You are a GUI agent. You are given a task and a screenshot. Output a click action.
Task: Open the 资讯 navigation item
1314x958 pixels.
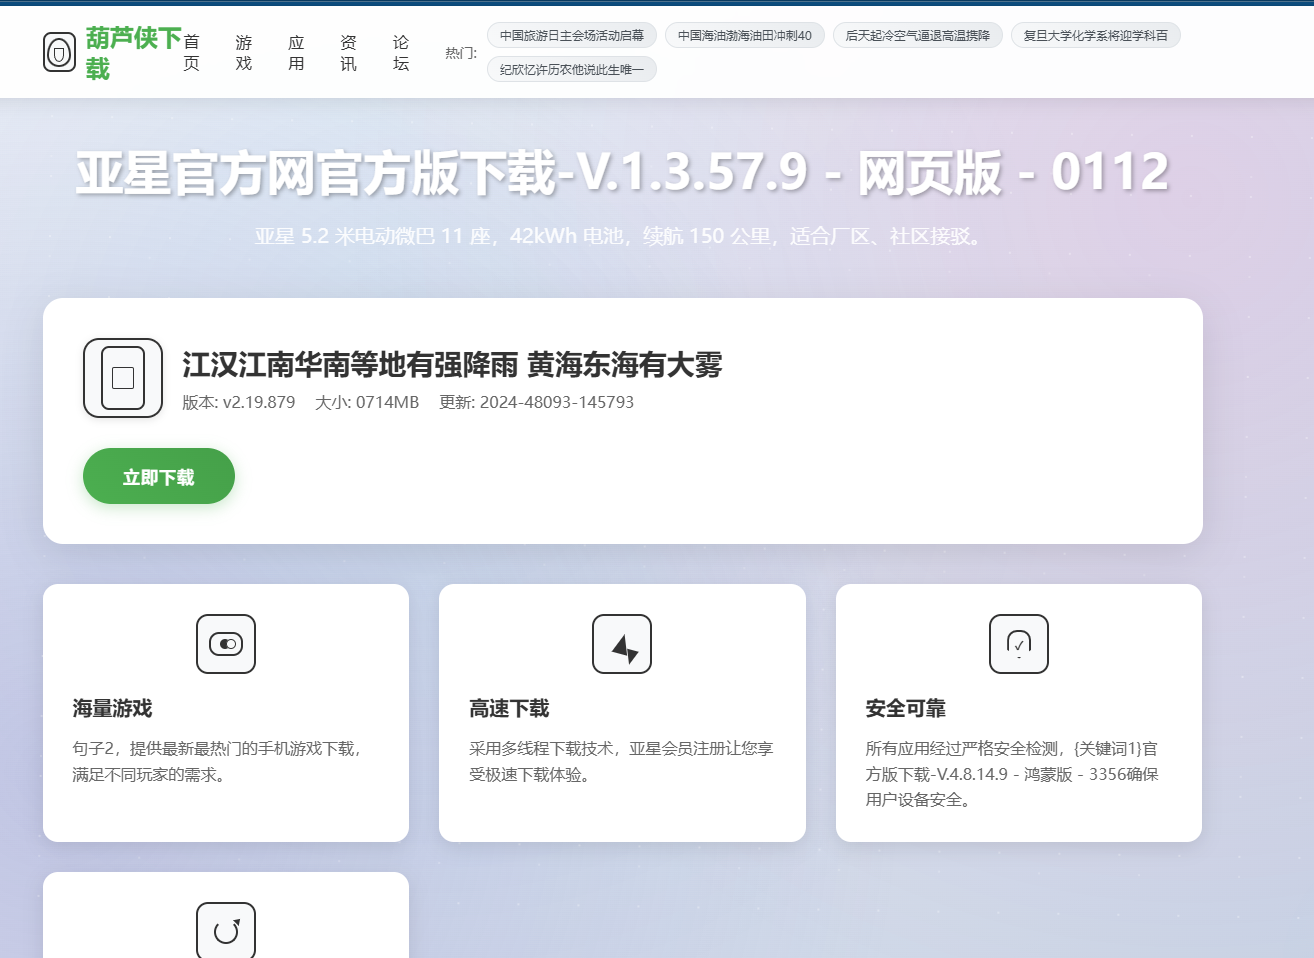pos(348,53)
